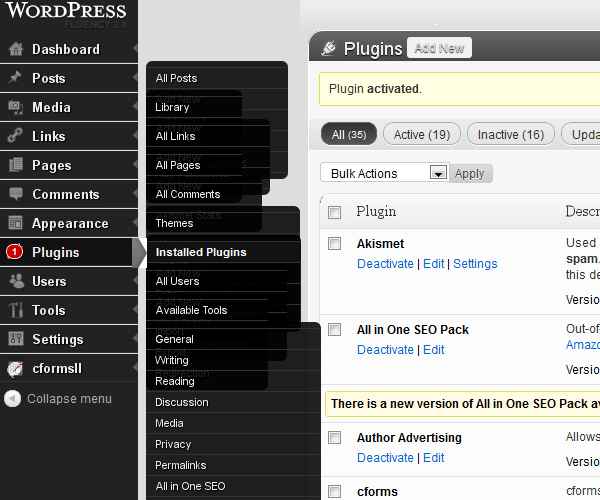600x500 pixels.
Task: Click the Users people icon
Action: pyautogui.click(x=16, y=281)
